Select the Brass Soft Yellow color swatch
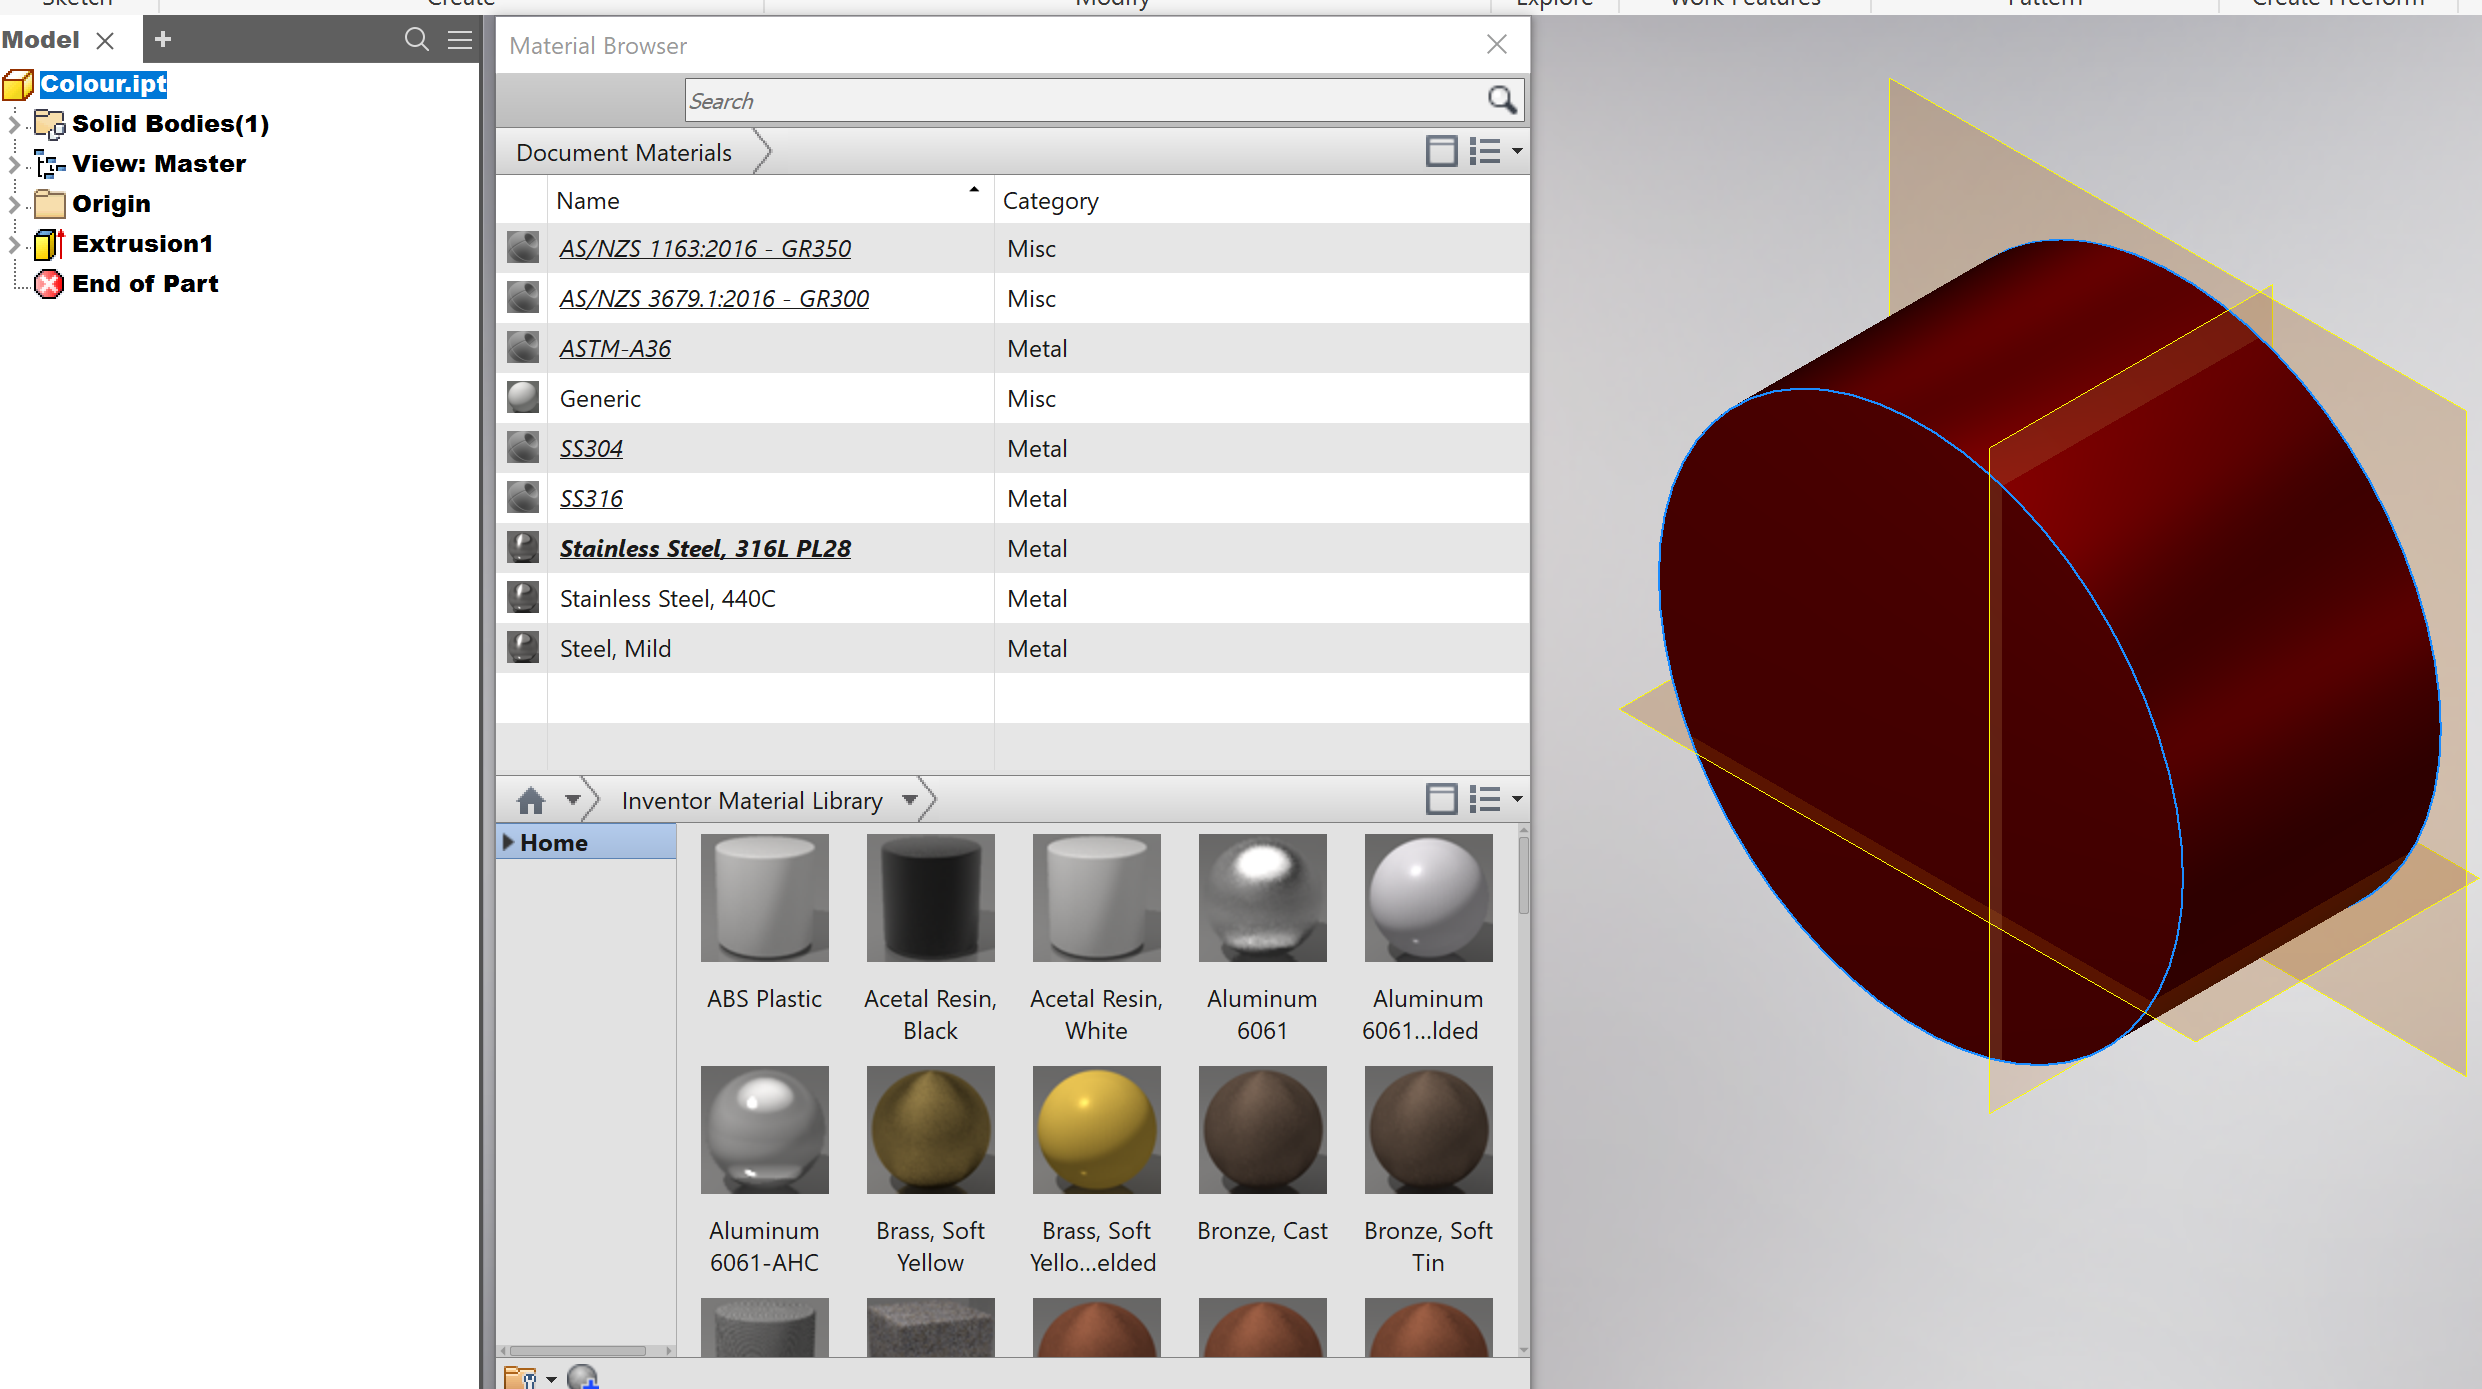The image size is (2482, 1389). [929, 1128]
